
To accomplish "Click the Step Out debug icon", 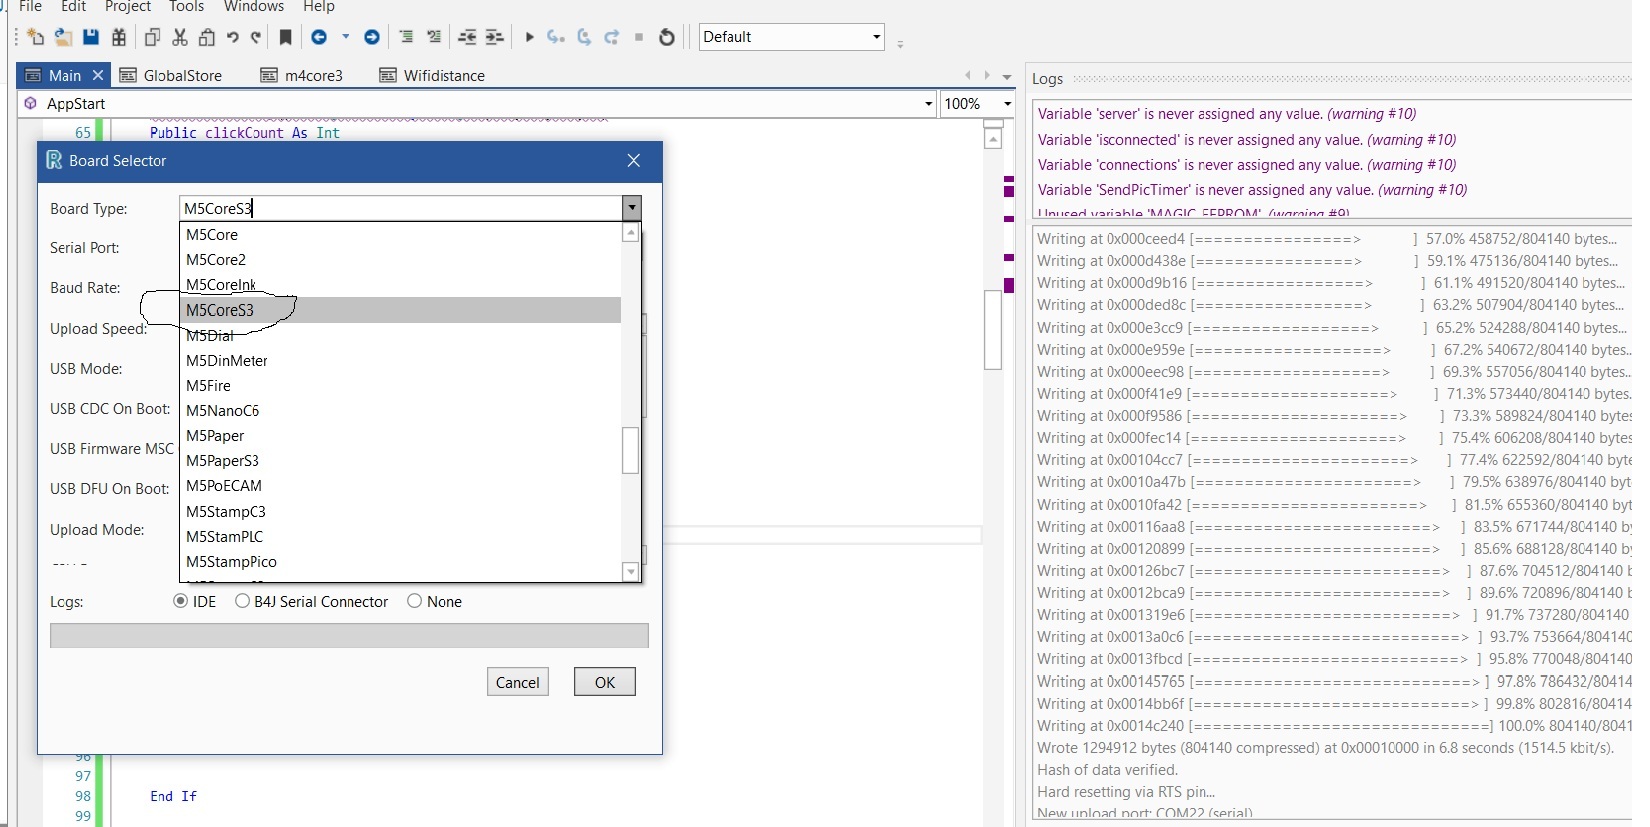I will click(611, 37).
